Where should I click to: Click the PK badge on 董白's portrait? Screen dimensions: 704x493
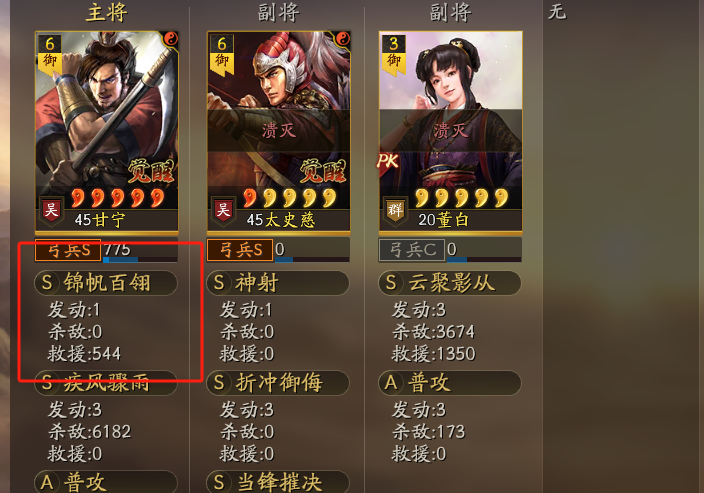point(388,160)
